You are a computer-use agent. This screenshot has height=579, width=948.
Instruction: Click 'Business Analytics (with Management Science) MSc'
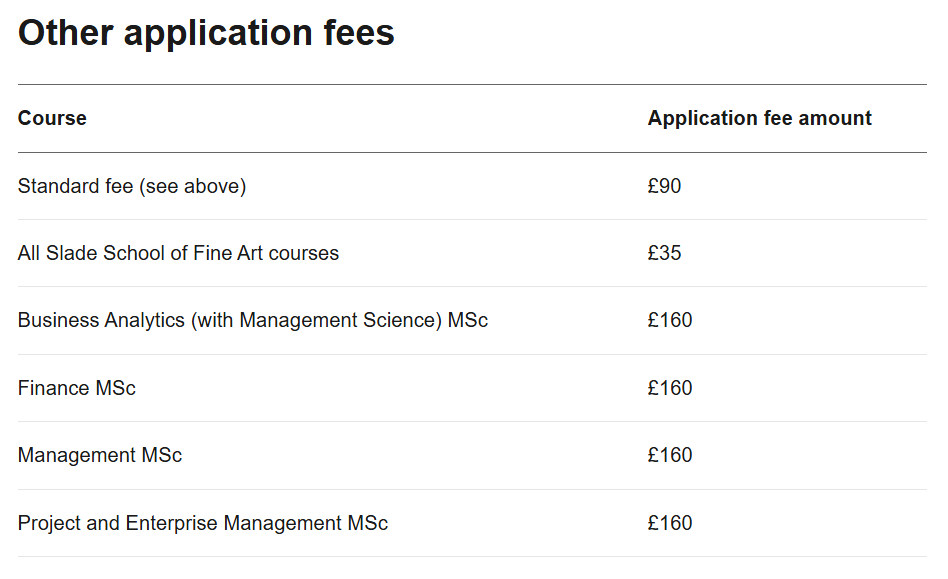[253, 321]
